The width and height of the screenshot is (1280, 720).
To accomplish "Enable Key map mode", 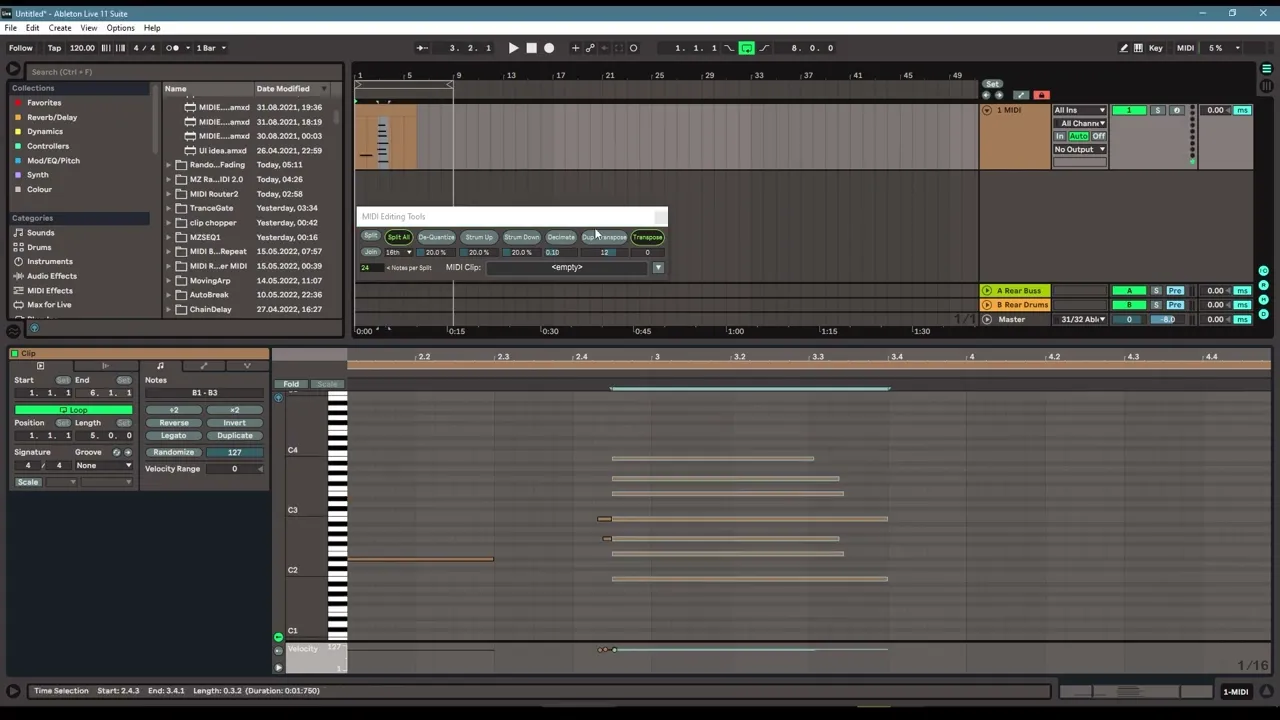I will point(1156,48).
